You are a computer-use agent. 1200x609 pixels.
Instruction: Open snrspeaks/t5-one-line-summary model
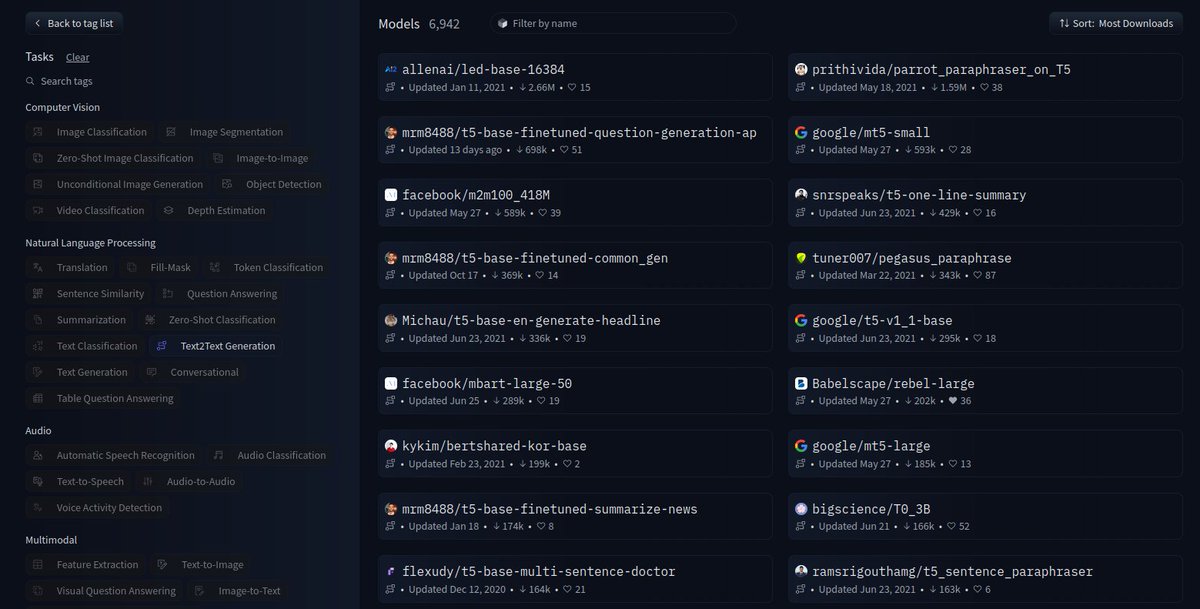click(x=985, y=204)
